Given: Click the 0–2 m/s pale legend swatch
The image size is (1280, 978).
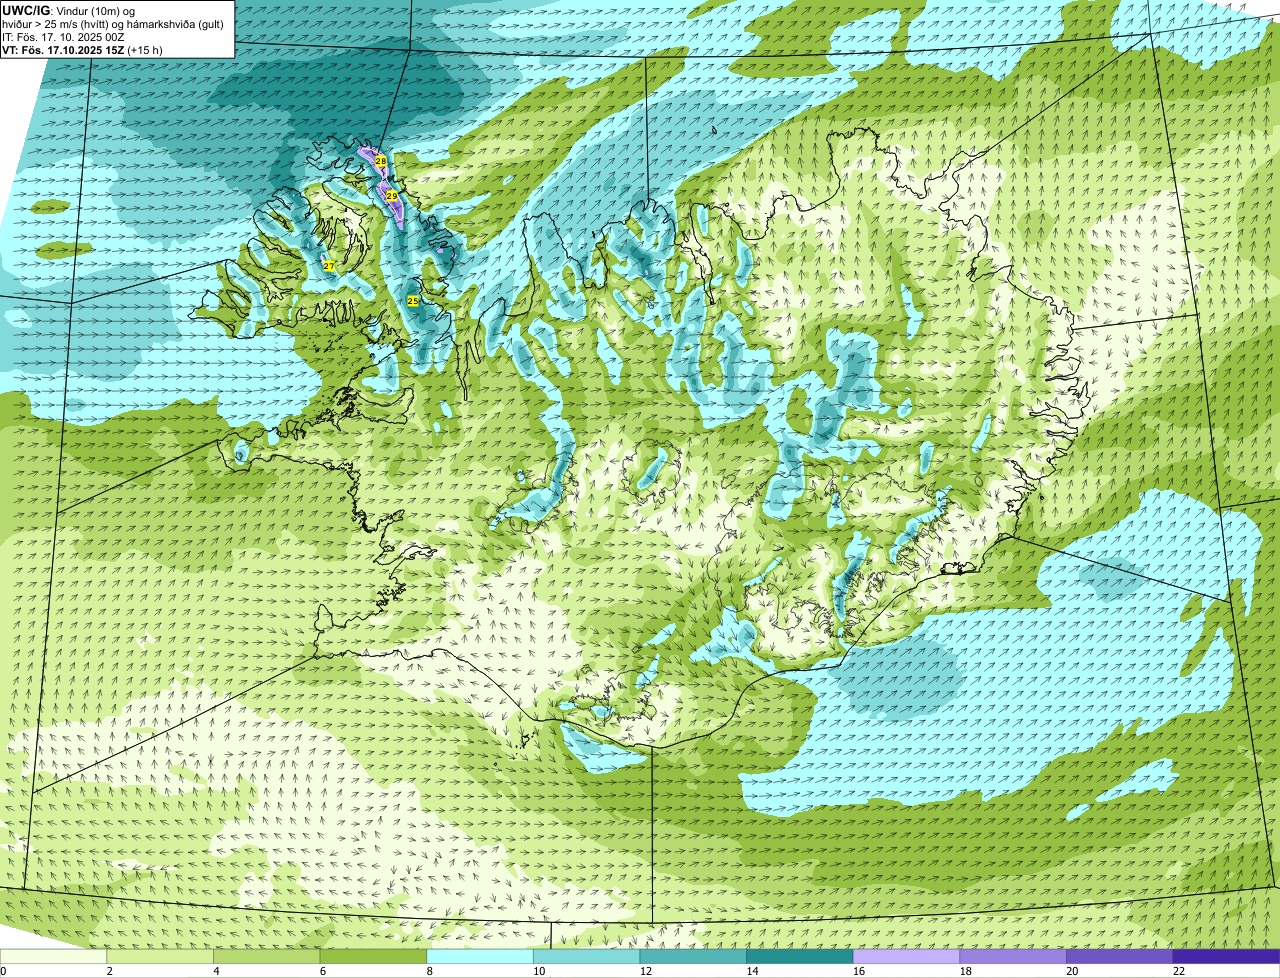Looking at the screenshot, I should pos(53,957).
